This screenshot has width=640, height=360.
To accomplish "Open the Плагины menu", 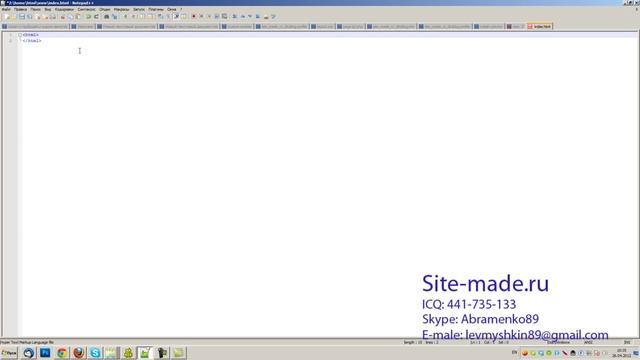I will [x=156, y=9].
